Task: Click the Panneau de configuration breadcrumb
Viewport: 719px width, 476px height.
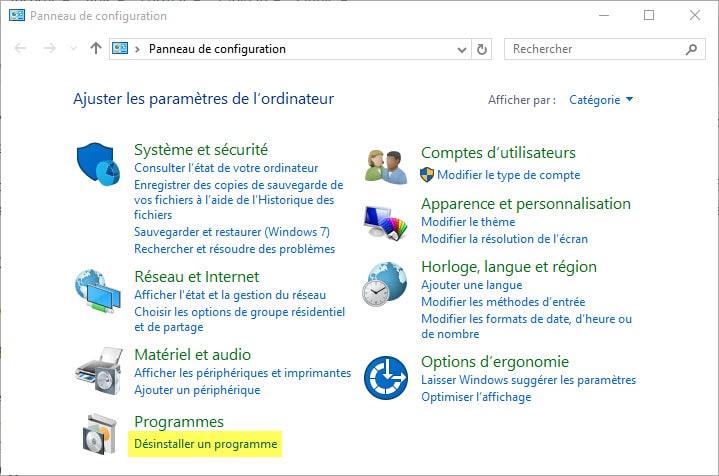Action: [x=217, y=49]
